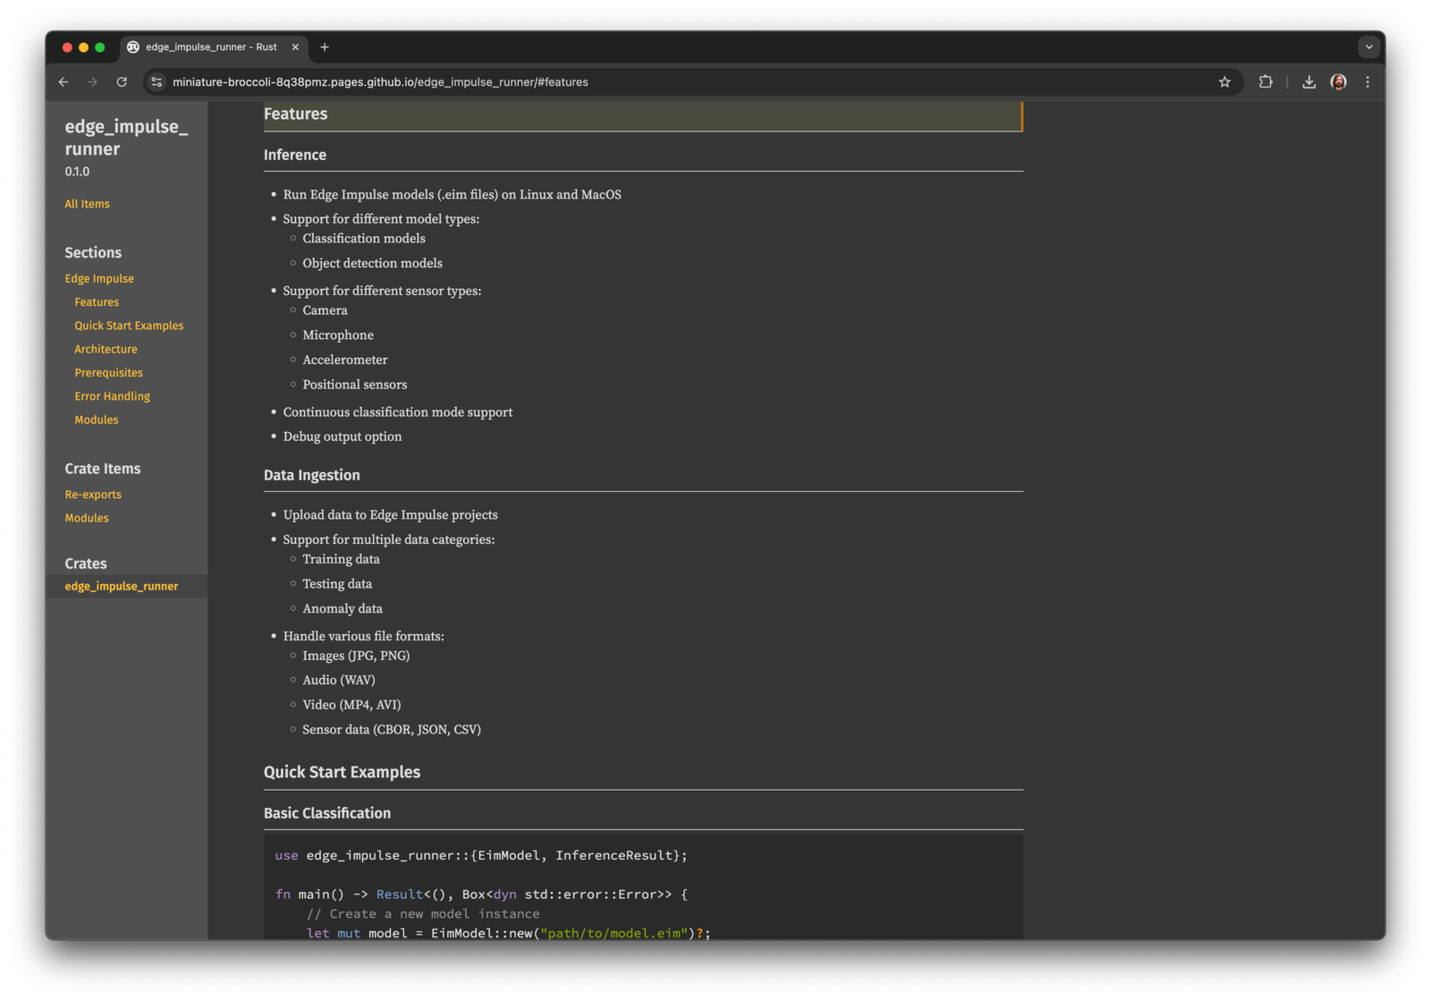Viewport: 1431px width, 1000px height.
Task: Jump to Architecture section
Action: (106, 349)
